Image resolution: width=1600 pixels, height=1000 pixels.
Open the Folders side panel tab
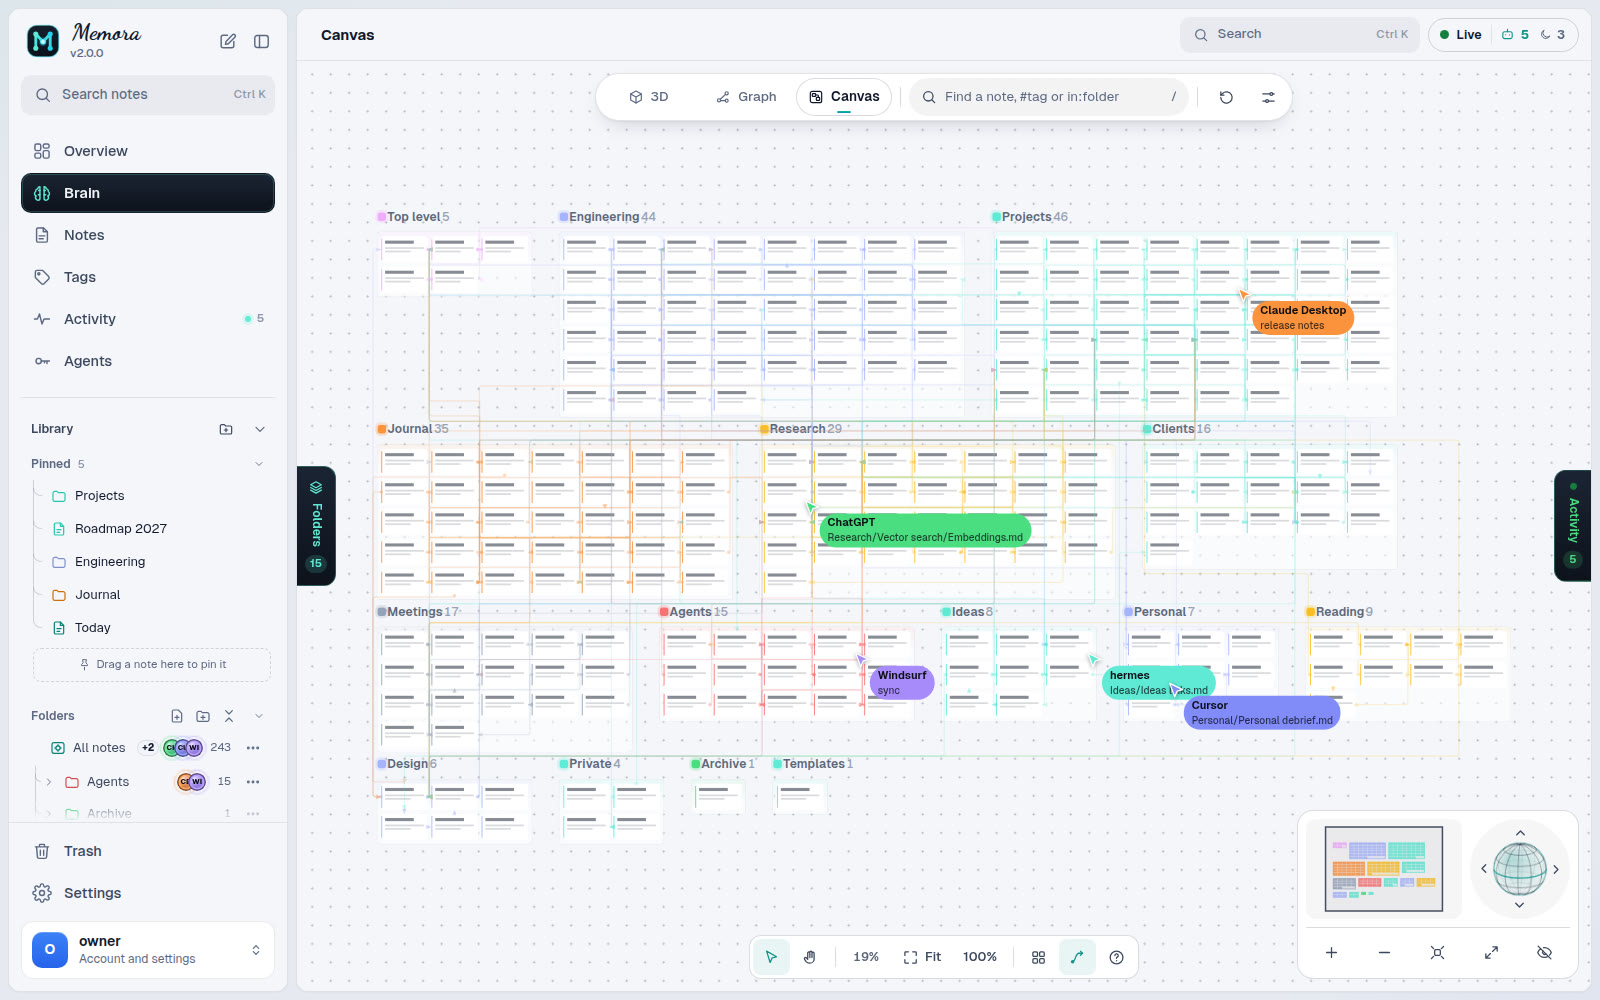(x=316, y=525)
